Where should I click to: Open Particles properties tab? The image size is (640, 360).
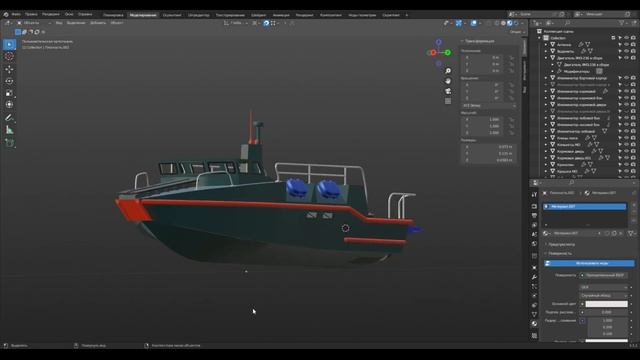(534, 287)
